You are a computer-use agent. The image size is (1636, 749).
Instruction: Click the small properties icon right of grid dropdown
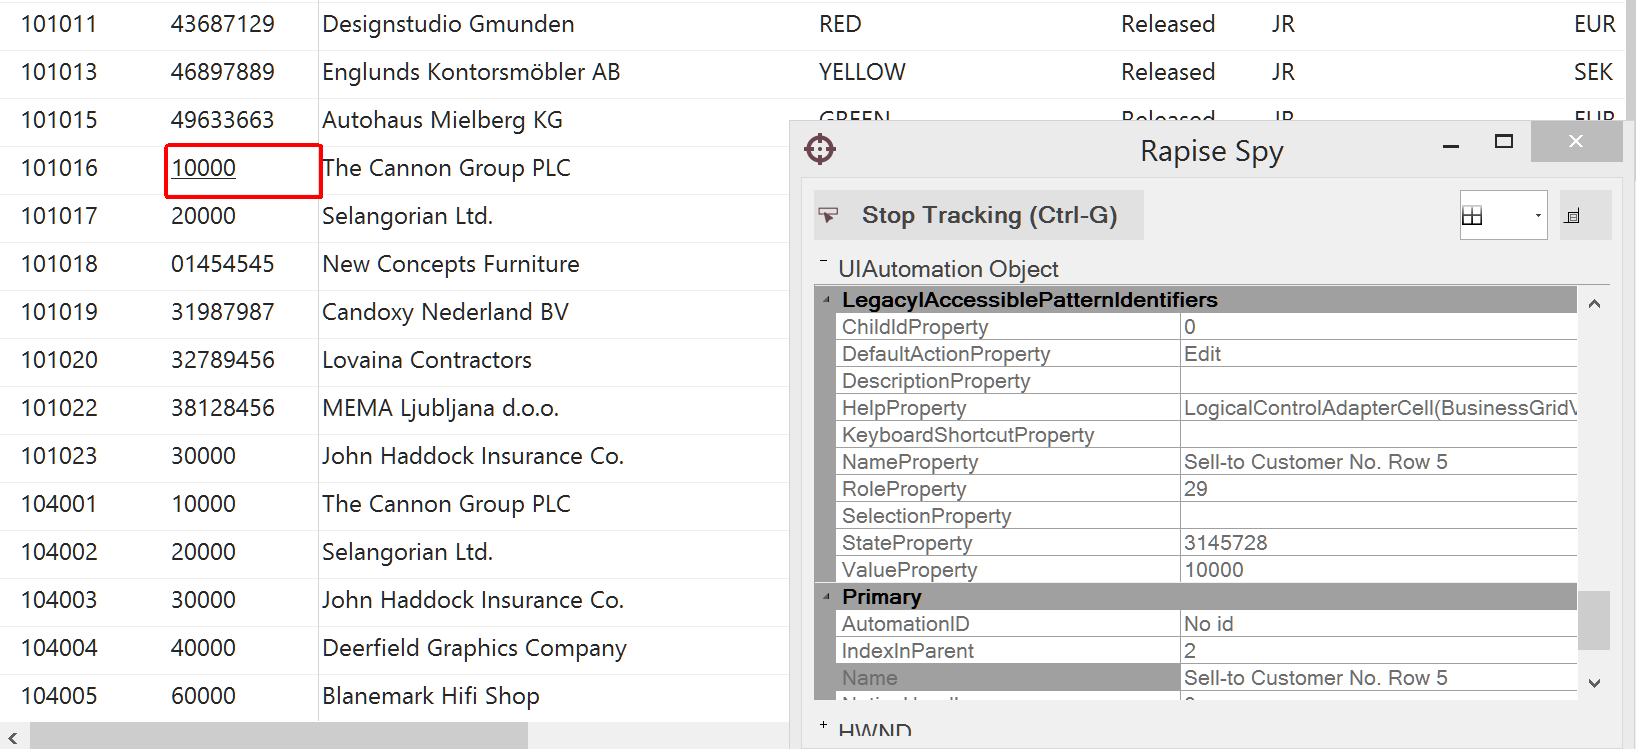tap(1572, 216)
